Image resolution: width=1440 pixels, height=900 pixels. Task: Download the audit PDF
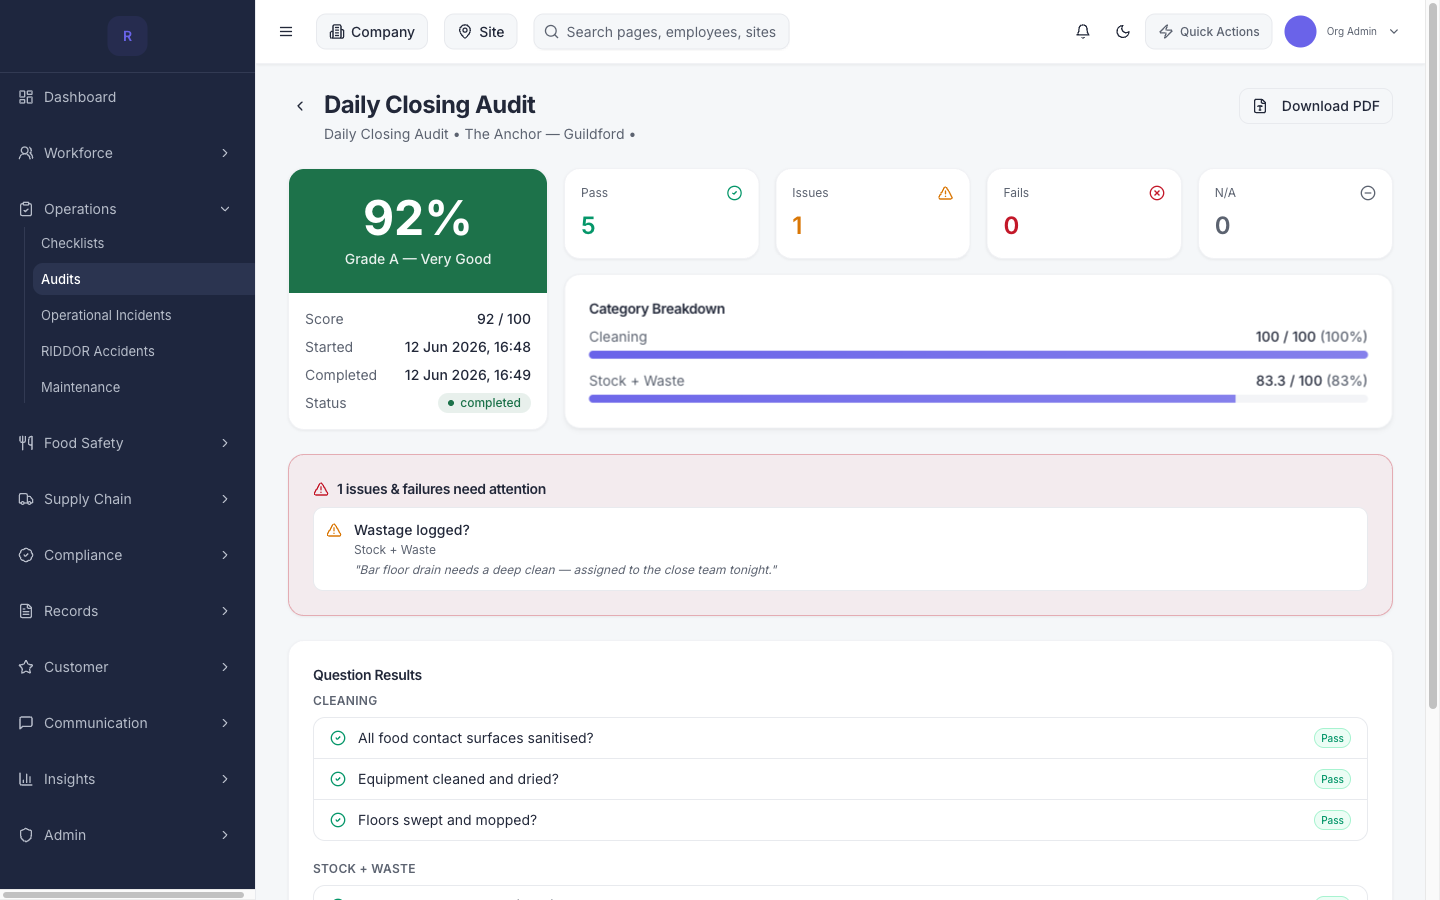click(1316, 106)
